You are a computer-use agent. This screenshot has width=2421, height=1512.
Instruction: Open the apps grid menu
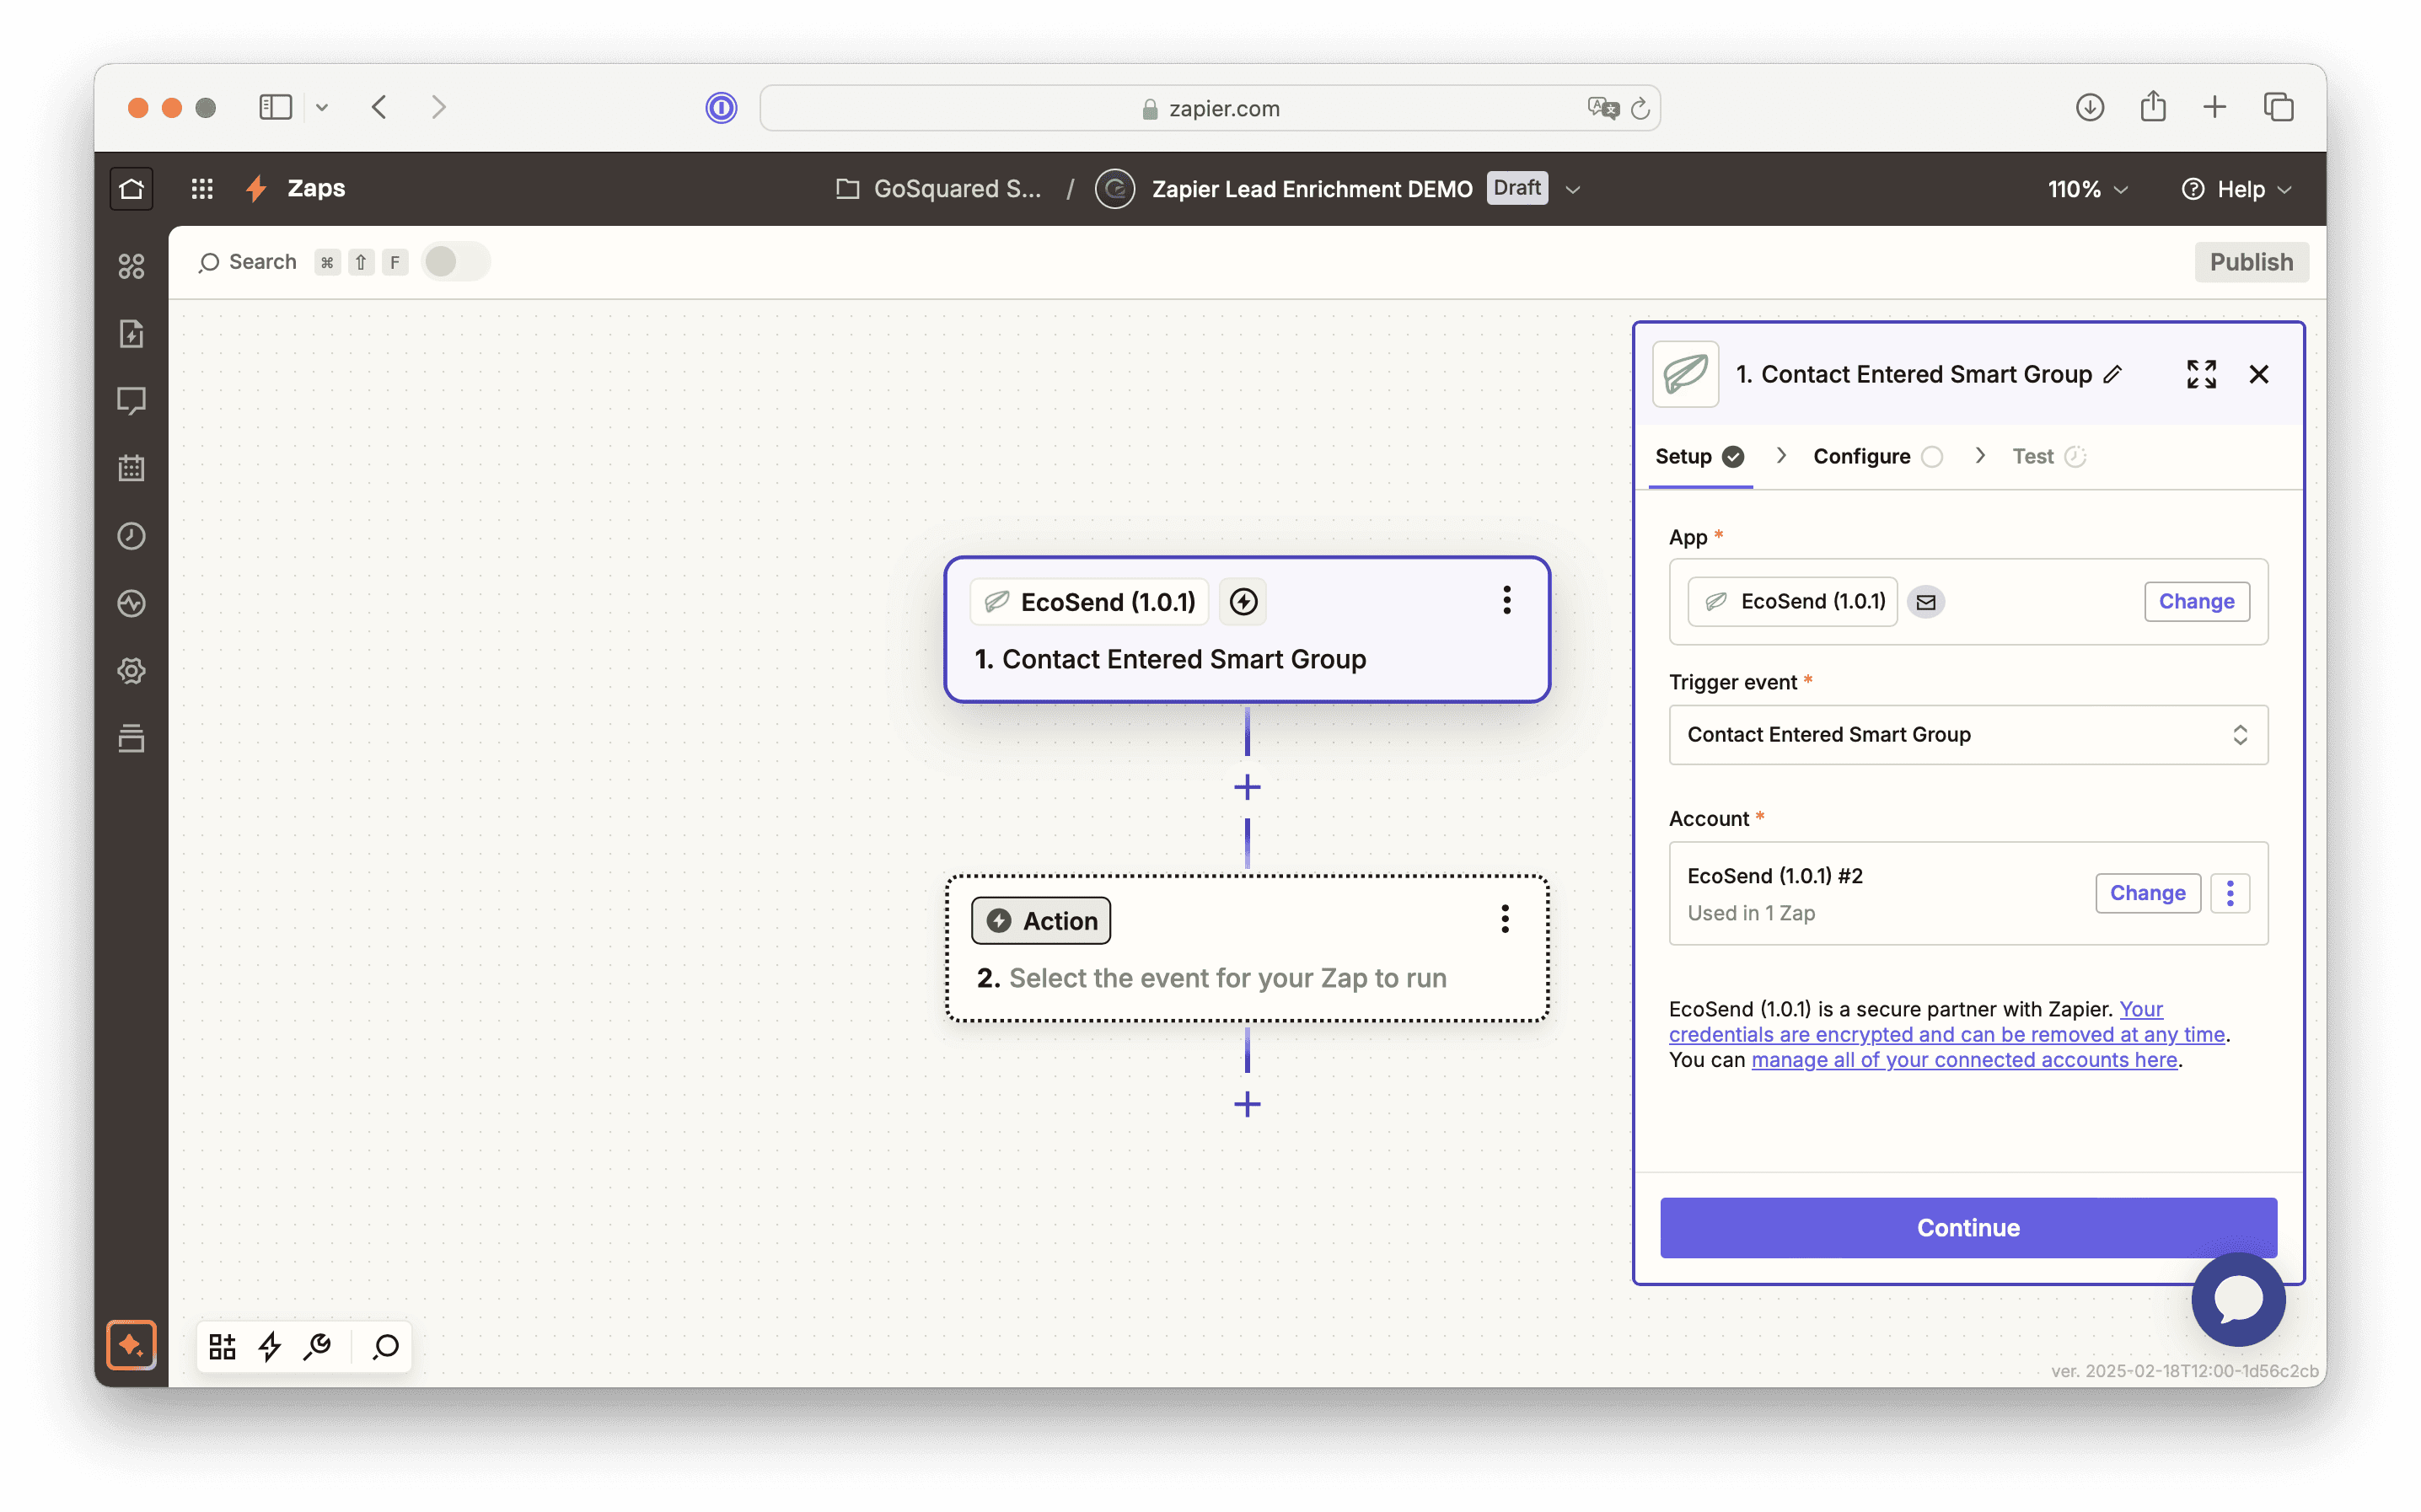(x=202, y=188)
